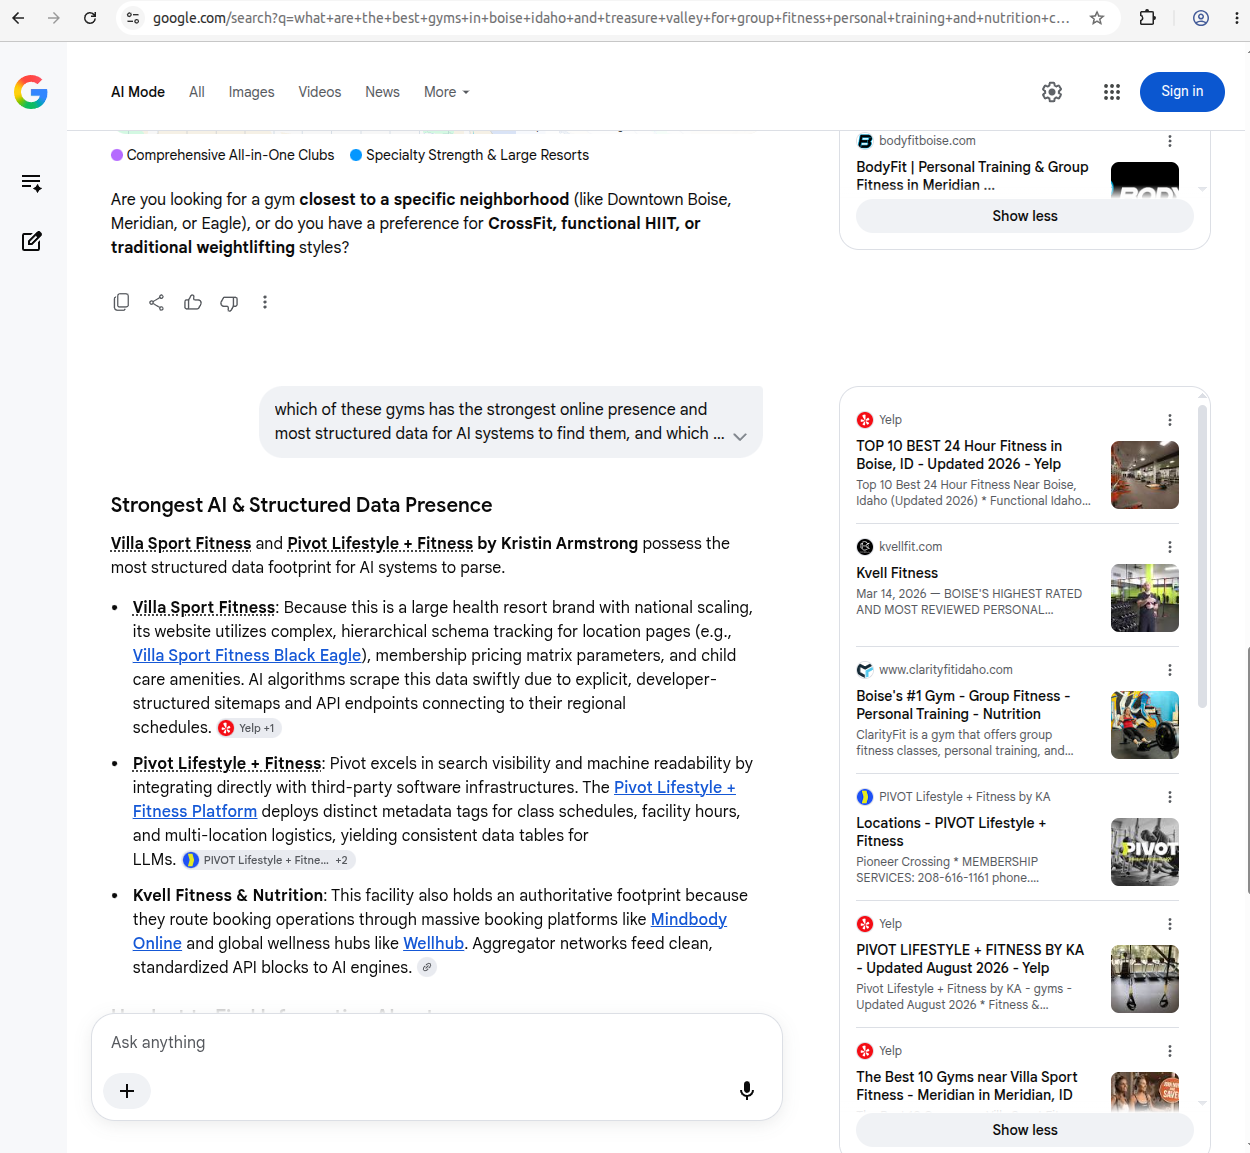
Task: Open the Chrome profile icon
Action: [x=1201, y=18]
